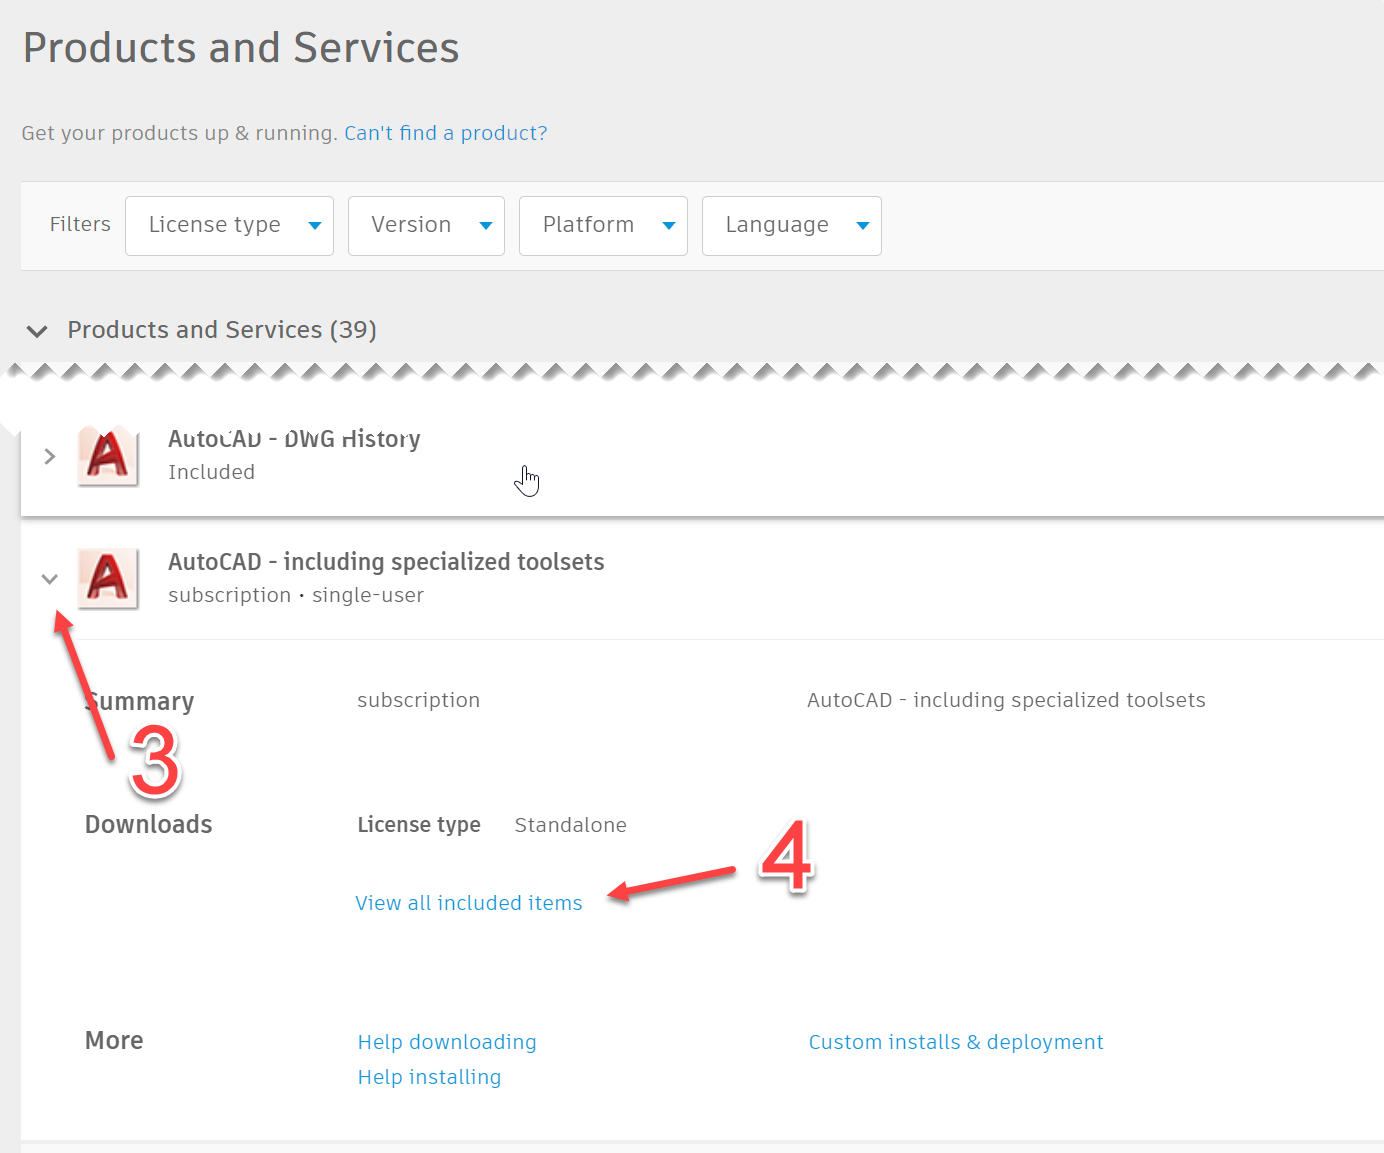Open the License type filter dropdown
Screen dimensions: 1384x1153
click(229, 226)
